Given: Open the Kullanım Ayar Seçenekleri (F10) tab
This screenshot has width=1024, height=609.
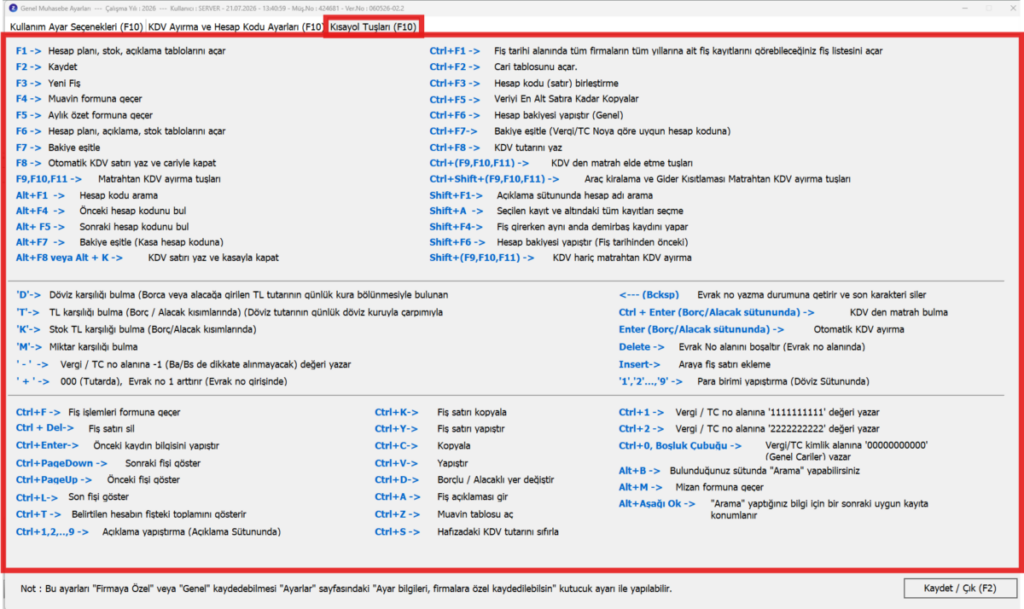Looking at the screenshot, I should (76, 27).
